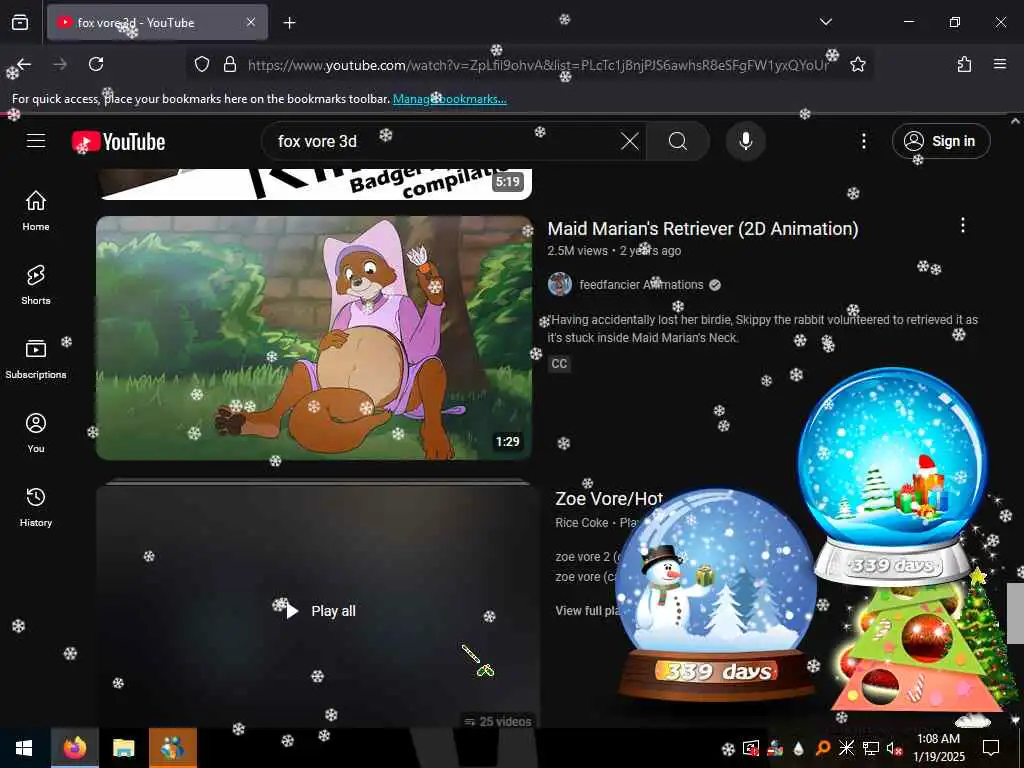Viewport: 1024px width, 768px height.
Task: Go back in the browser
Action: (24, 64)
